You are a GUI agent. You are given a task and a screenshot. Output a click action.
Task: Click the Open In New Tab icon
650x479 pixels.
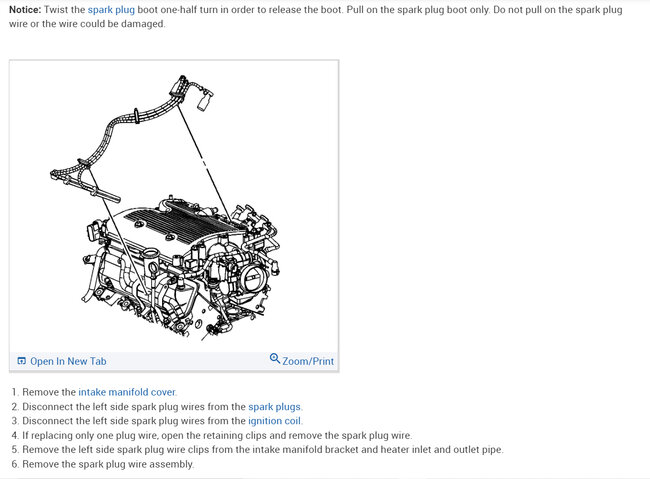coord(22,361)
